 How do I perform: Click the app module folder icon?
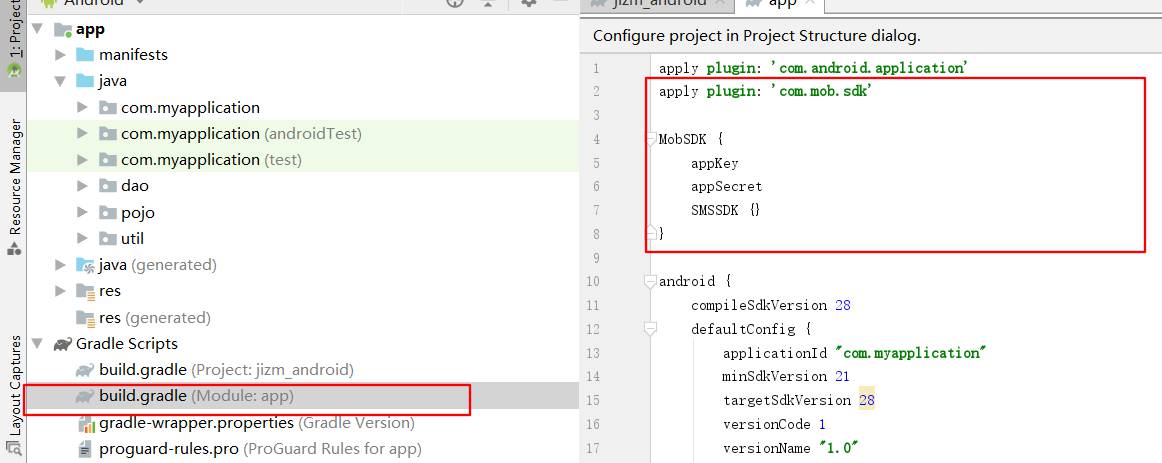tap(62, 30)
